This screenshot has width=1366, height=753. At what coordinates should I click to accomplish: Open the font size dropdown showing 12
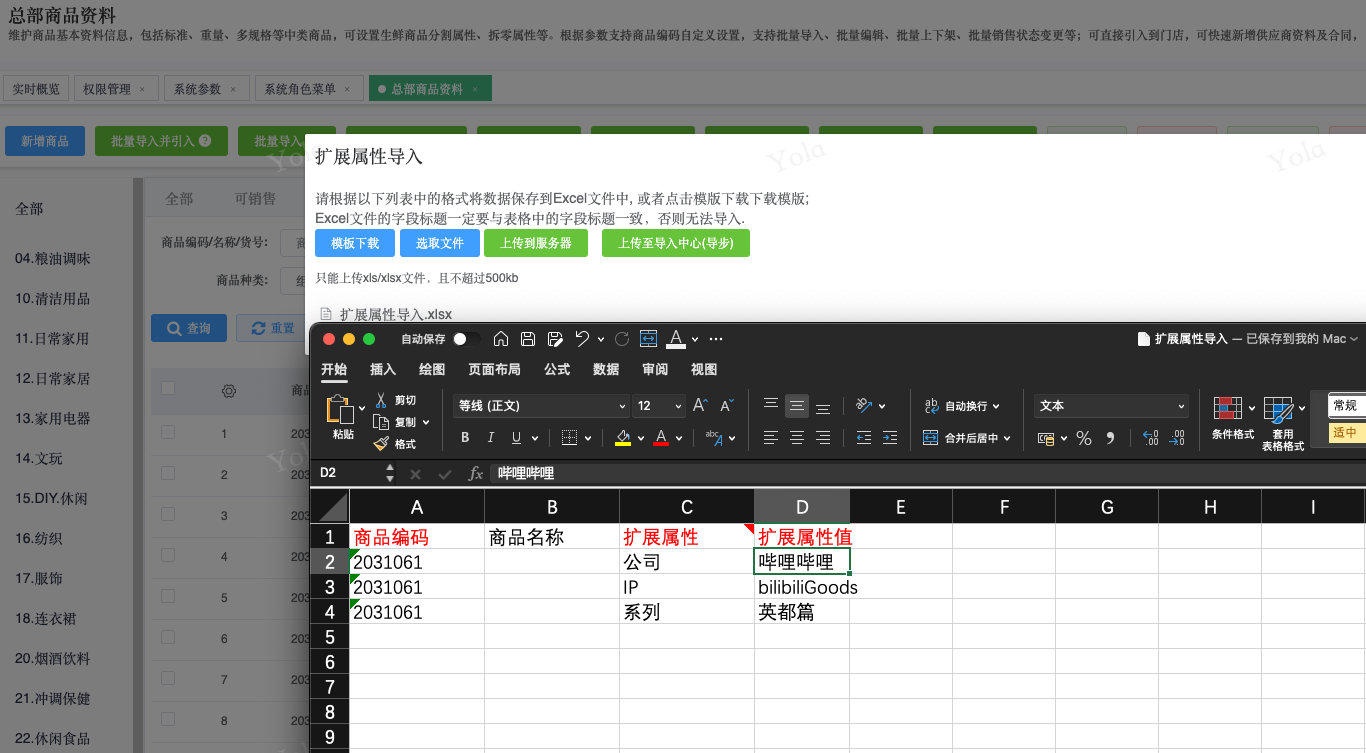677,406
